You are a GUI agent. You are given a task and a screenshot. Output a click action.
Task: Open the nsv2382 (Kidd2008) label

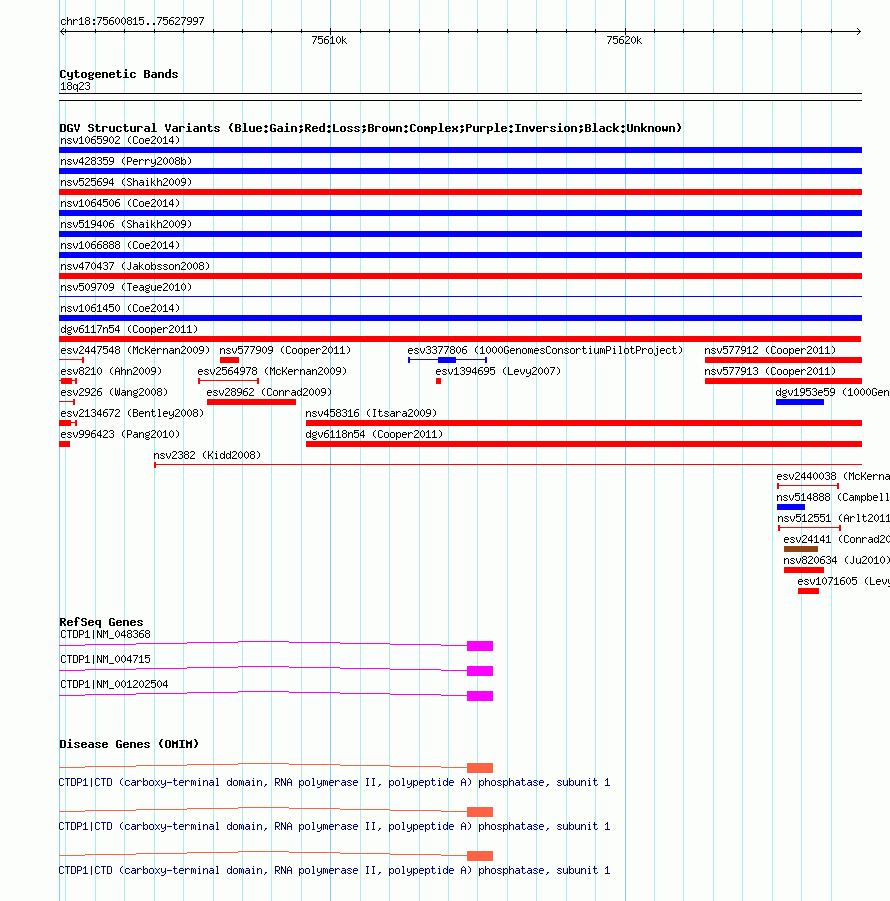[207, 455]
